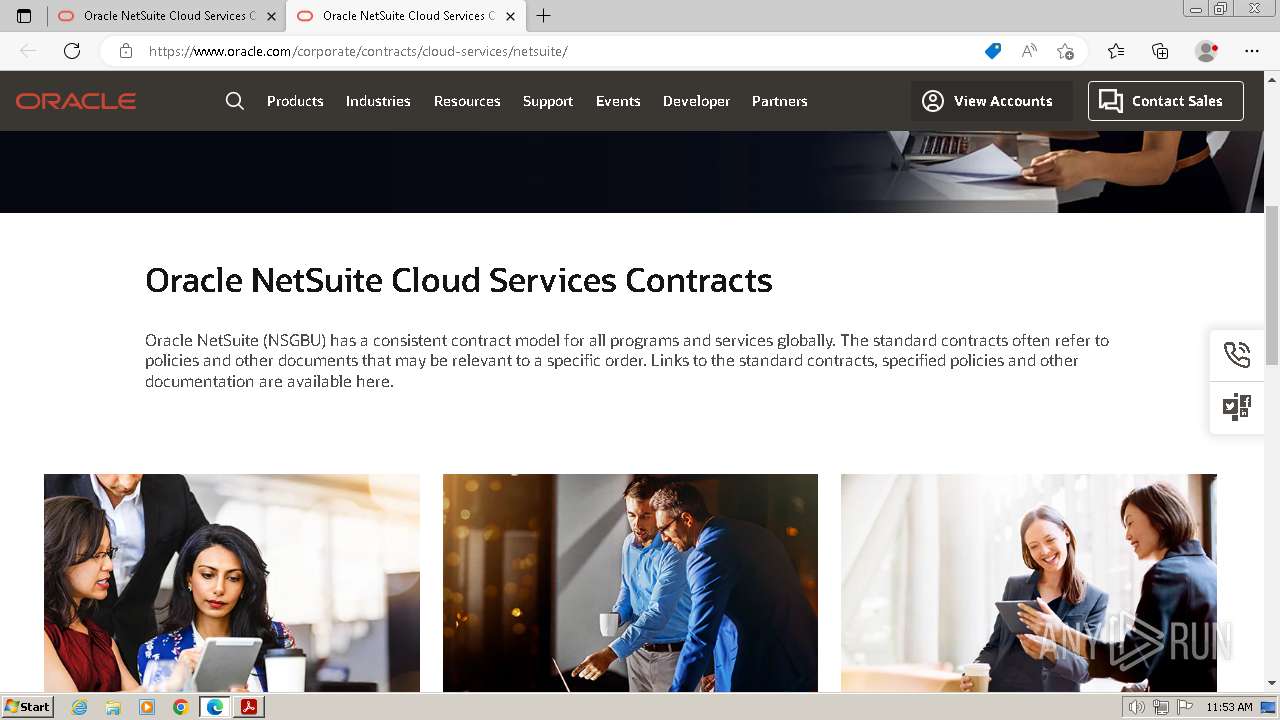Click the View Accounts button
Image resolution: width=1280 pixels, height=720 pixels.
990,101
